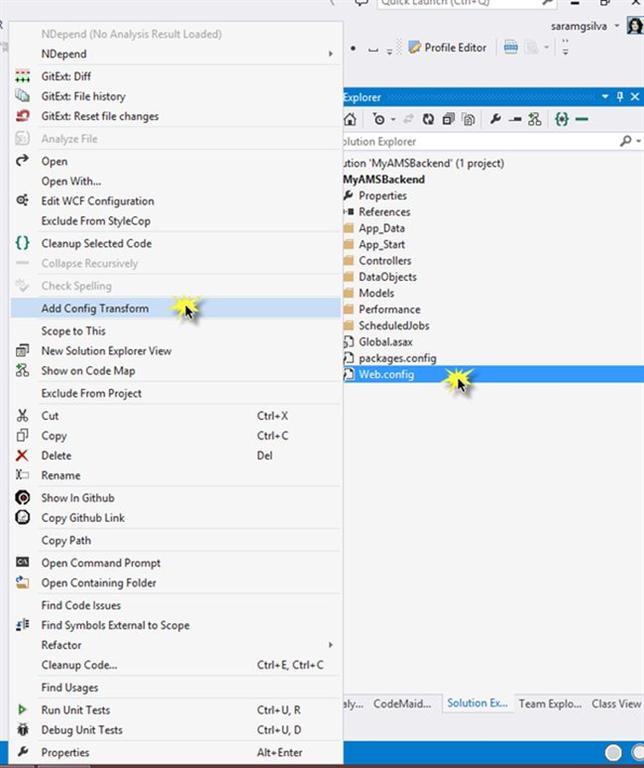Screen dimensions: 644x768
Task: Click the green dash collapse icon in toolbar
Action: click(581, 119)
